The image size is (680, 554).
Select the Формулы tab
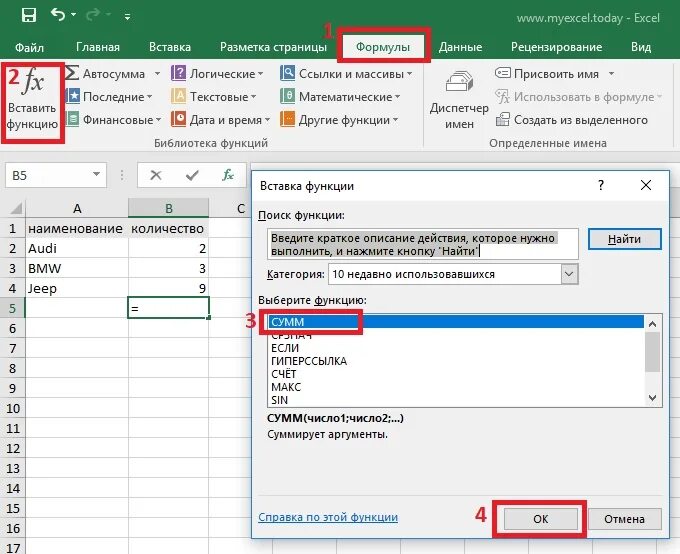point(383,47)
